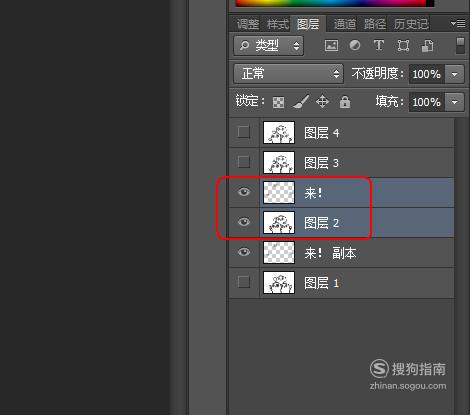
Task: Pick a color from the spectrum bar
Action: 334,3
